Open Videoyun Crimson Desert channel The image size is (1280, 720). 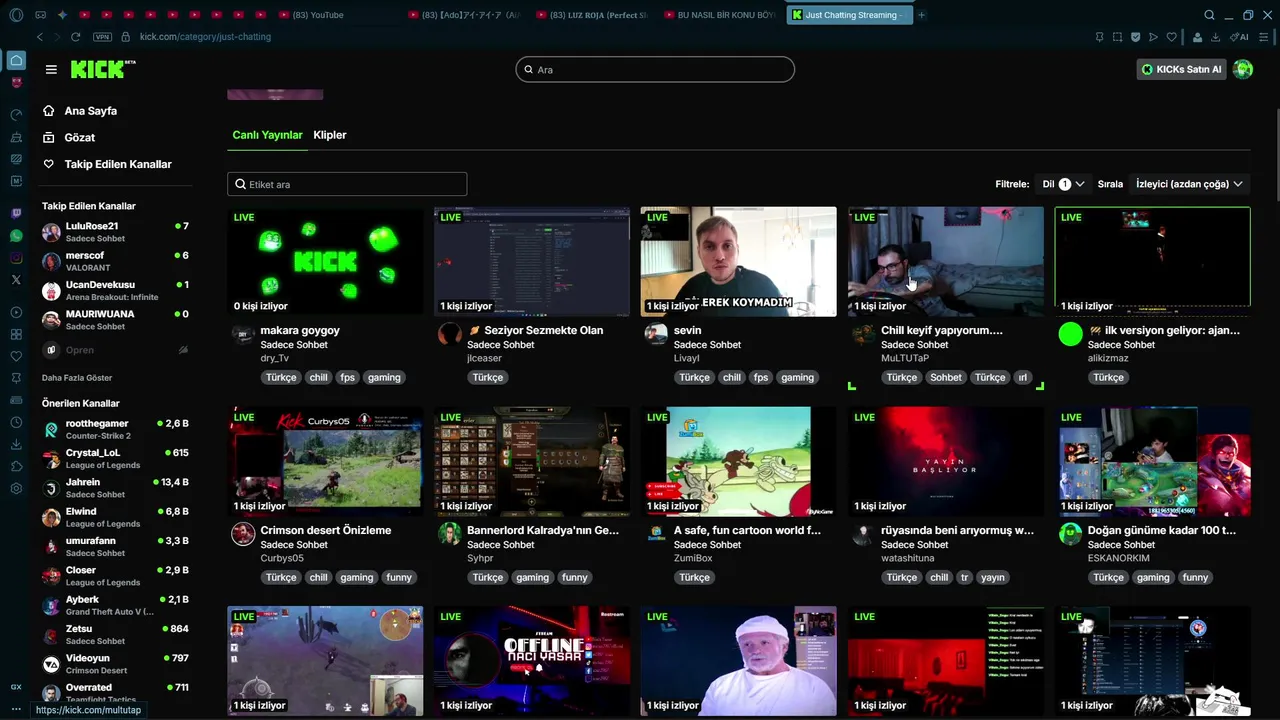[115, 664]
